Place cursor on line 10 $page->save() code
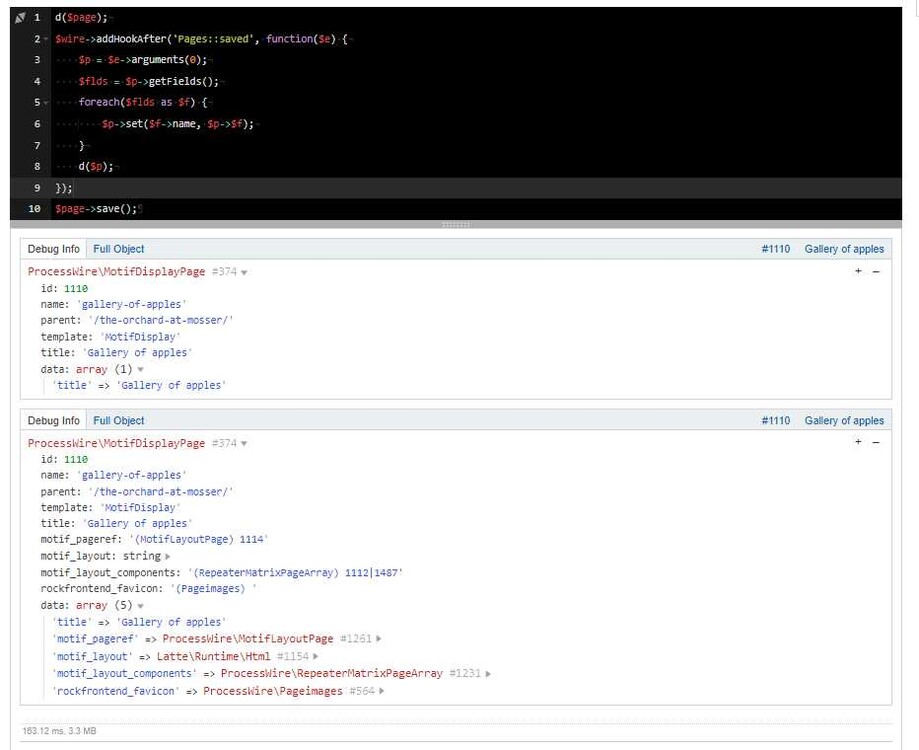 [x=96, y=209]
